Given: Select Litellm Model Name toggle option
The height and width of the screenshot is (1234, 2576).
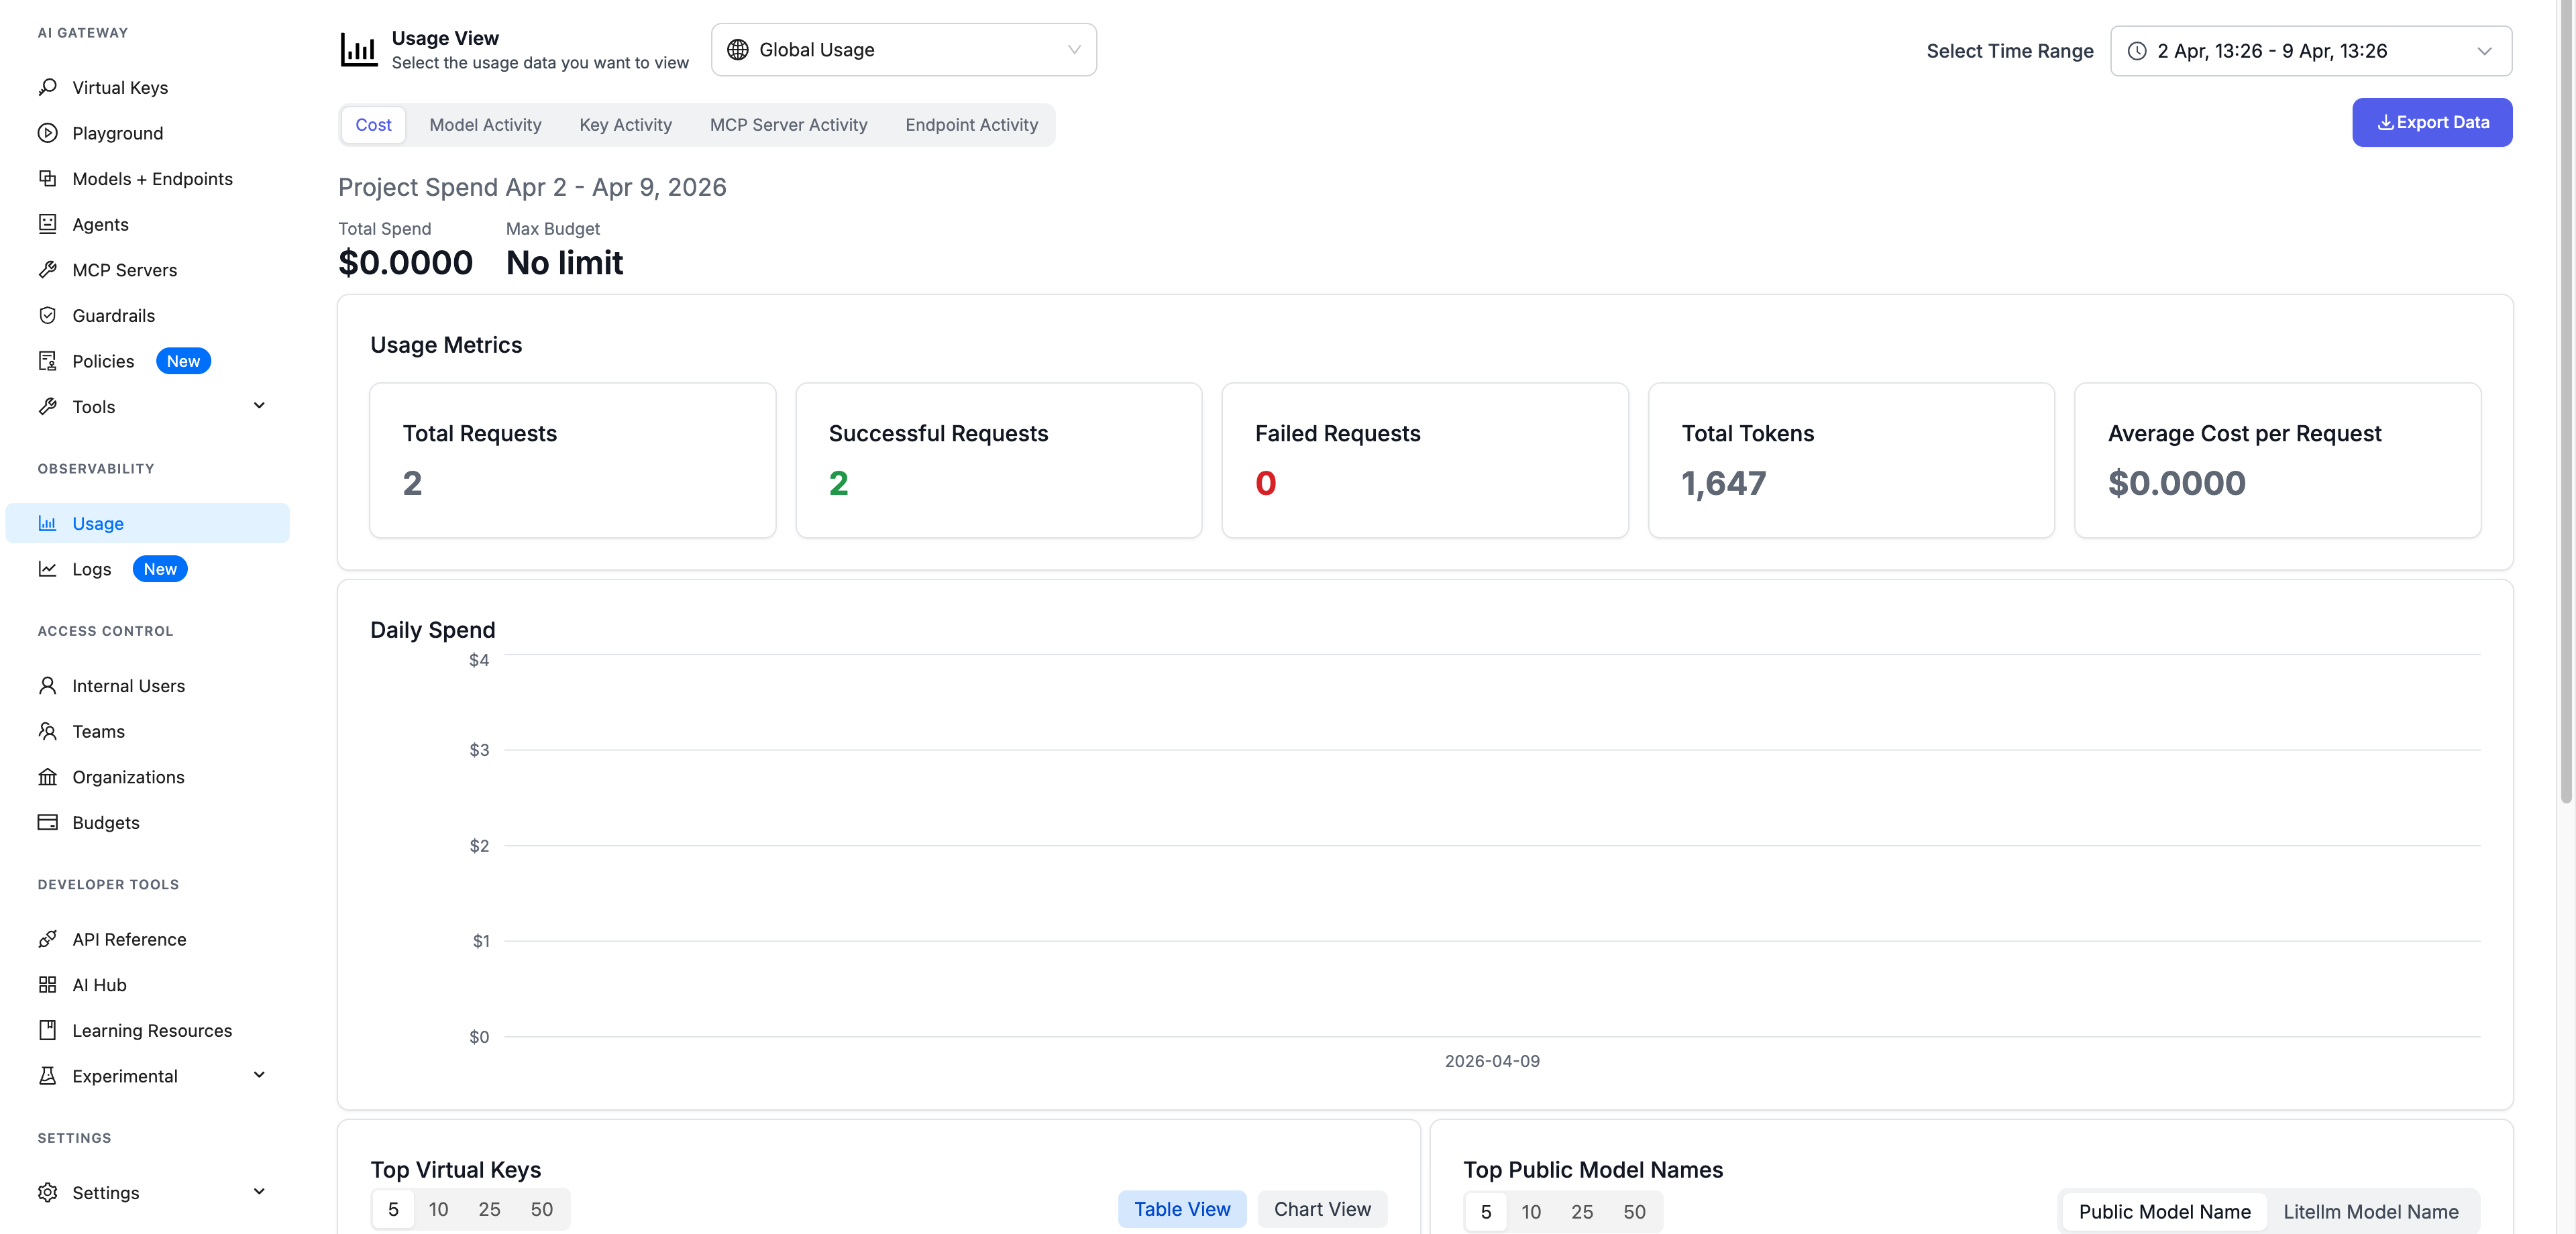Looking at the screenshot, I should coord(2369,1211).
